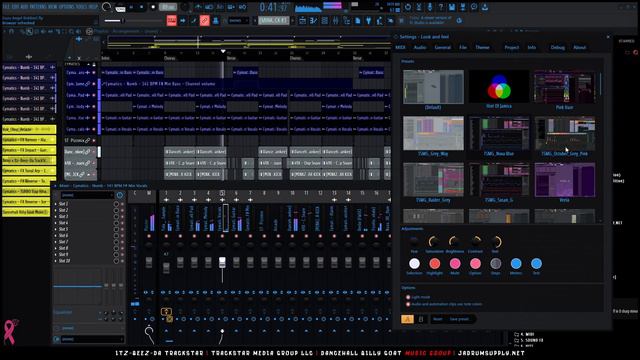Click the stamp icon next to the link icon
The height and width of the screenshot is (360, 640).
(x=216, y=20)
